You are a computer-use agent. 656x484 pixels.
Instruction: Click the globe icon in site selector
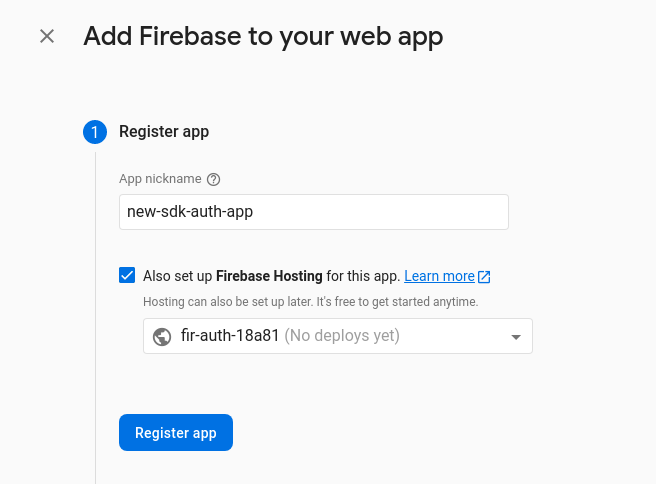tap(162, 336)
